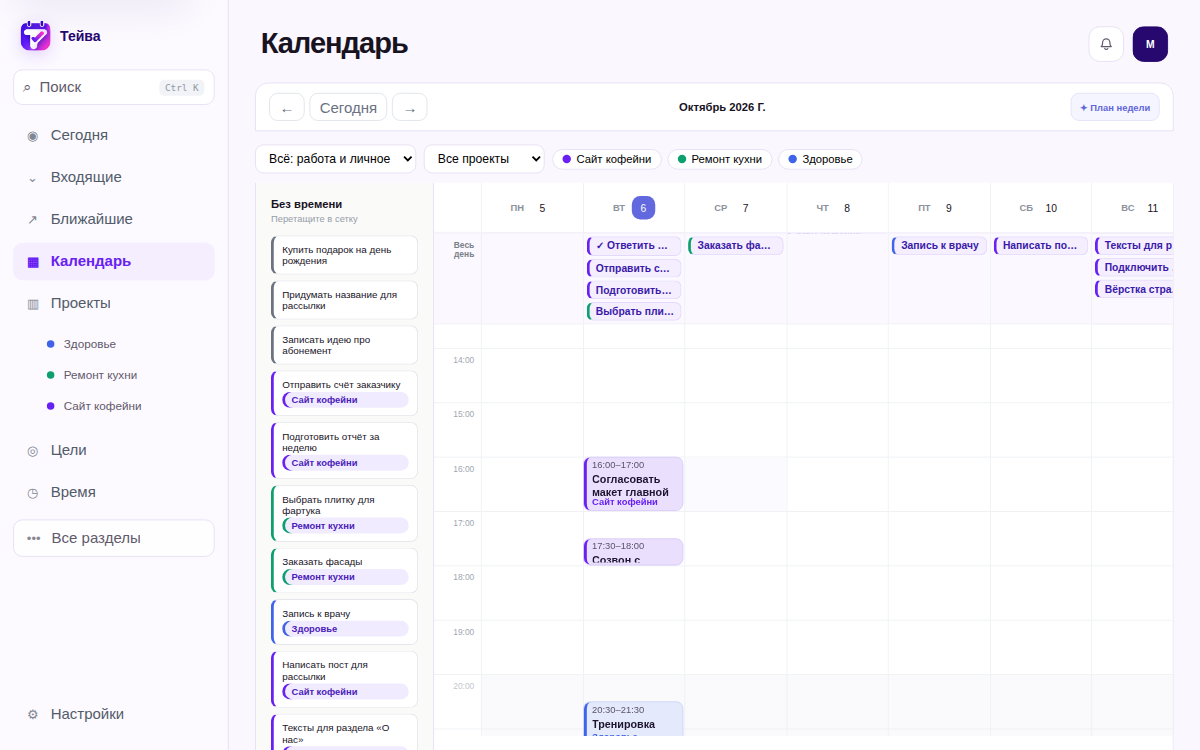Click the Все разделы button
The image size is (1200, 750).
114,538
